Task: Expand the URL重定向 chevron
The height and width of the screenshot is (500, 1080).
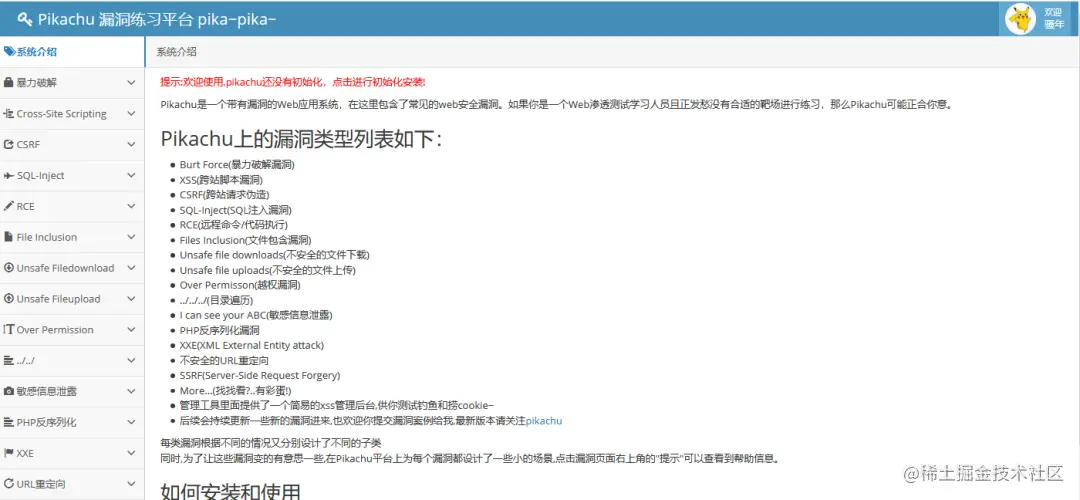Action: [x=132, y=484]
